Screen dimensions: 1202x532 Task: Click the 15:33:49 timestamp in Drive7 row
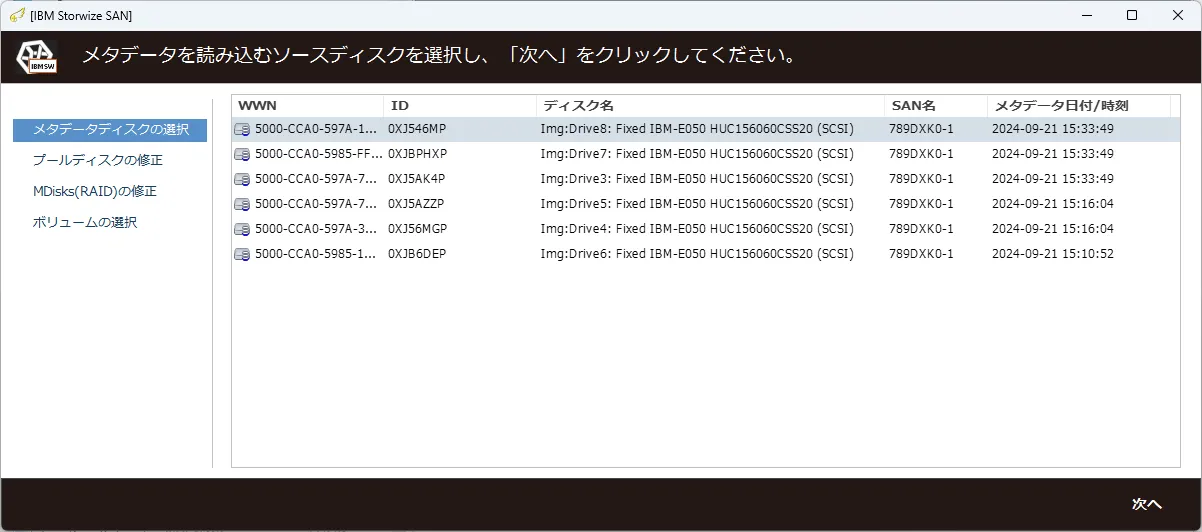(1053, 154)
